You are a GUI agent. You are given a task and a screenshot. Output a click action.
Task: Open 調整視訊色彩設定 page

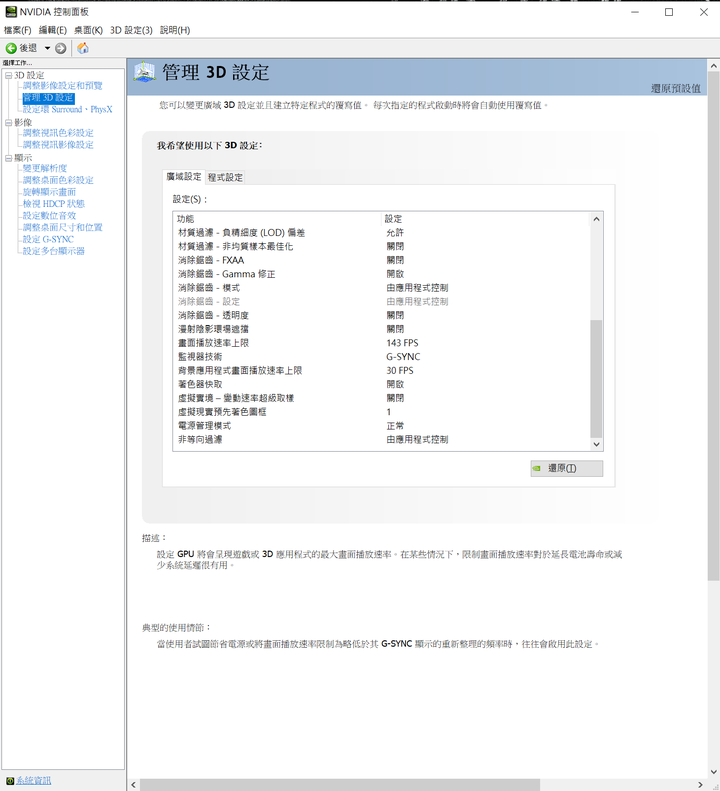click(58, 133)
